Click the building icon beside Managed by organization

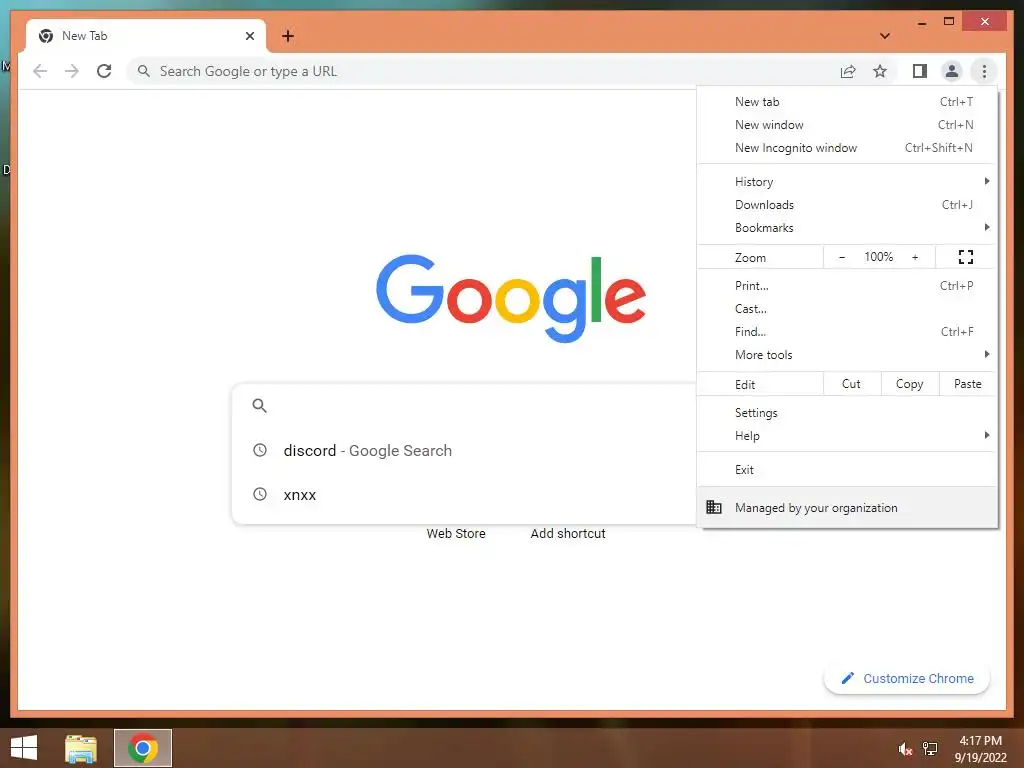[714, 507]
